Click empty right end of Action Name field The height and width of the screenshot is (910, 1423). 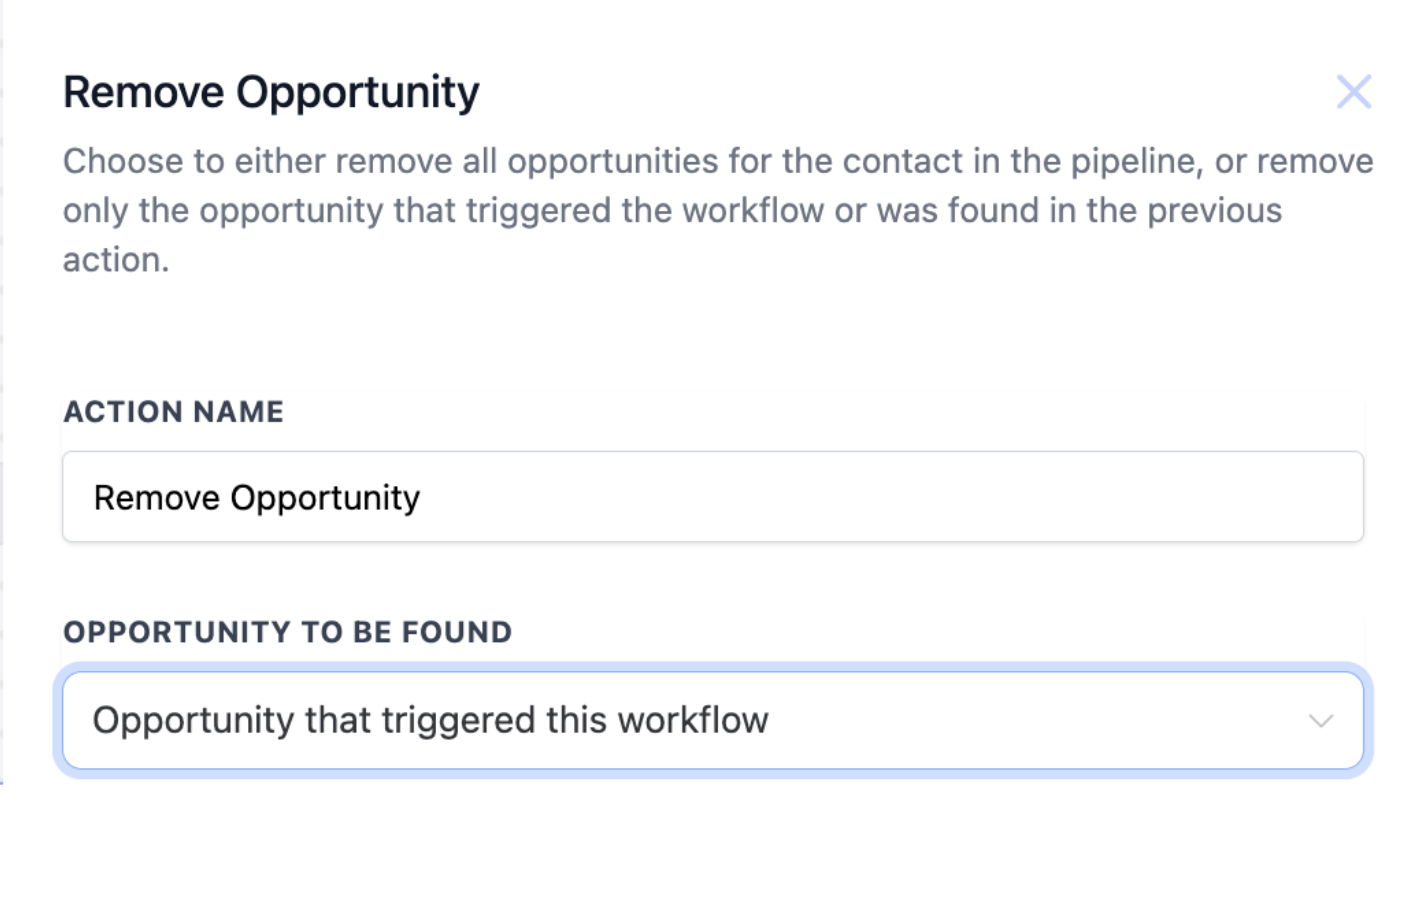pos(1250,497)
